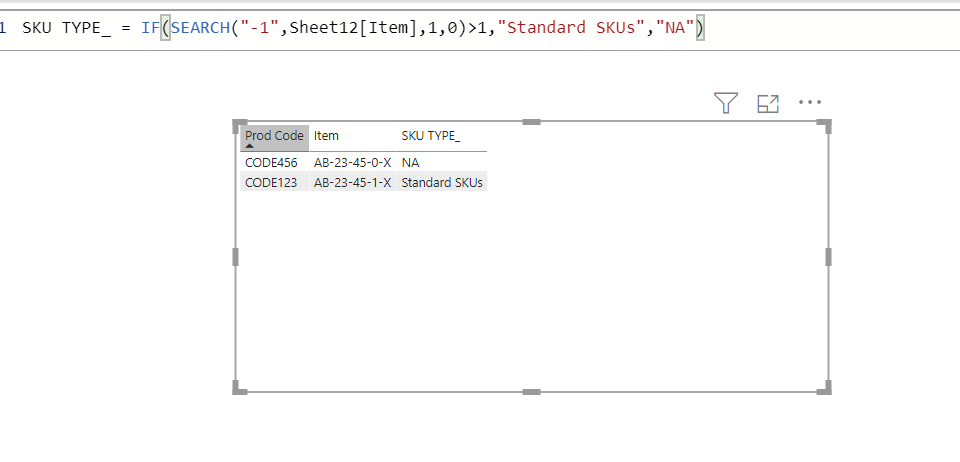Grab the bottom-left visual resize handle
This screenshot has width=960, height=462.
point(239,387)
